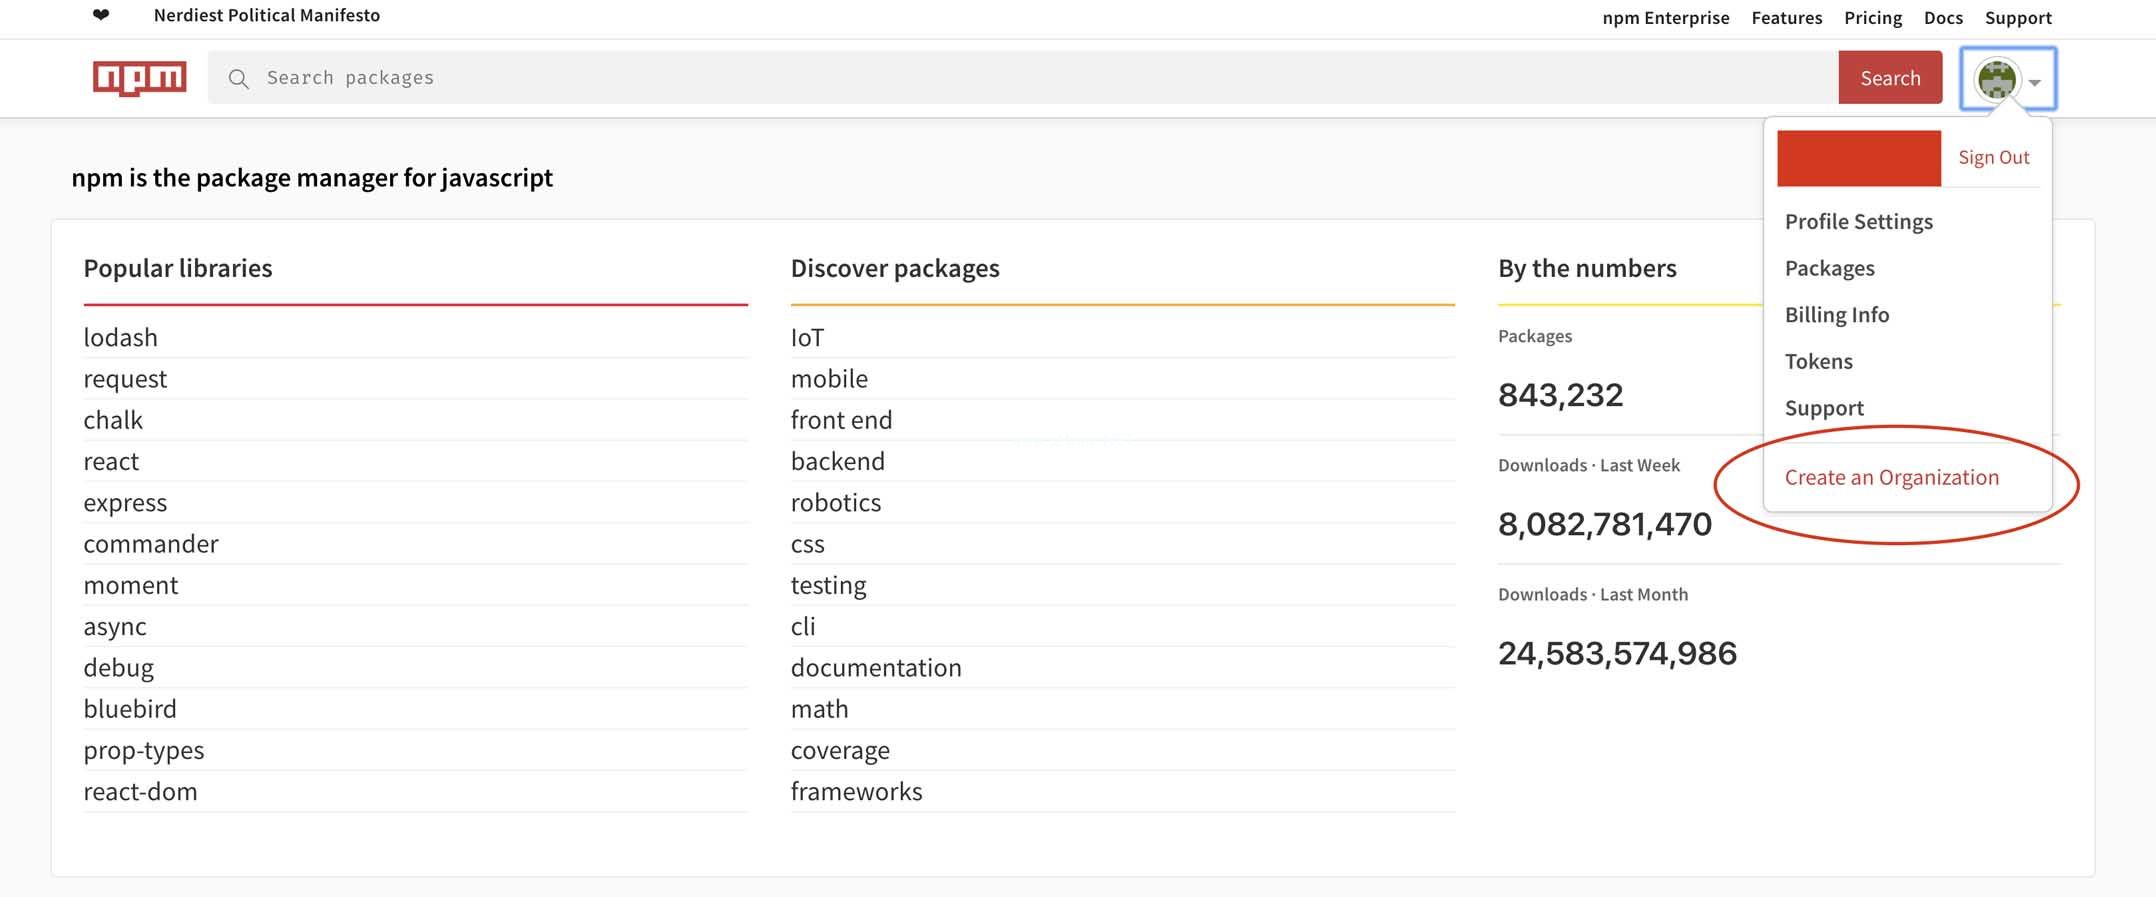Open the react-dom library link

click(x=140, y=792)
